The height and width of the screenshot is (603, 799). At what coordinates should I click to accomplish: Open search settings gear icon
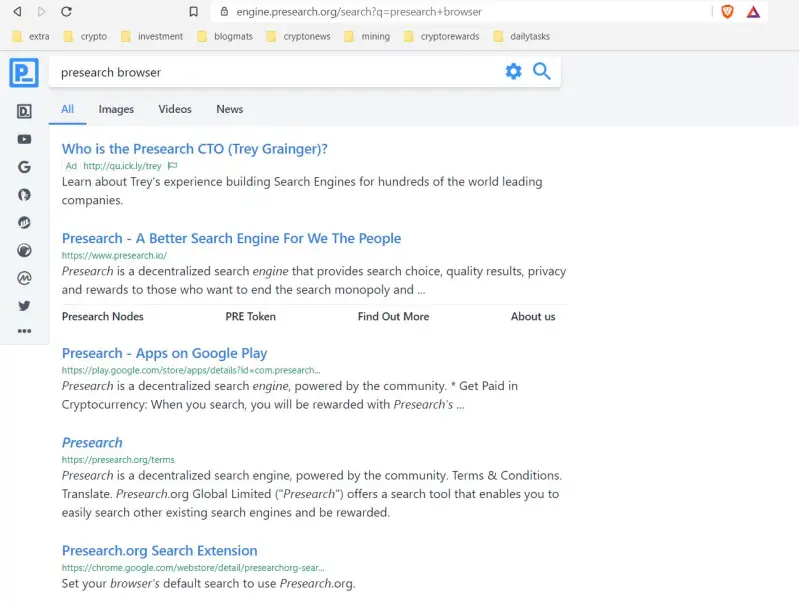[x=513, y=71]
